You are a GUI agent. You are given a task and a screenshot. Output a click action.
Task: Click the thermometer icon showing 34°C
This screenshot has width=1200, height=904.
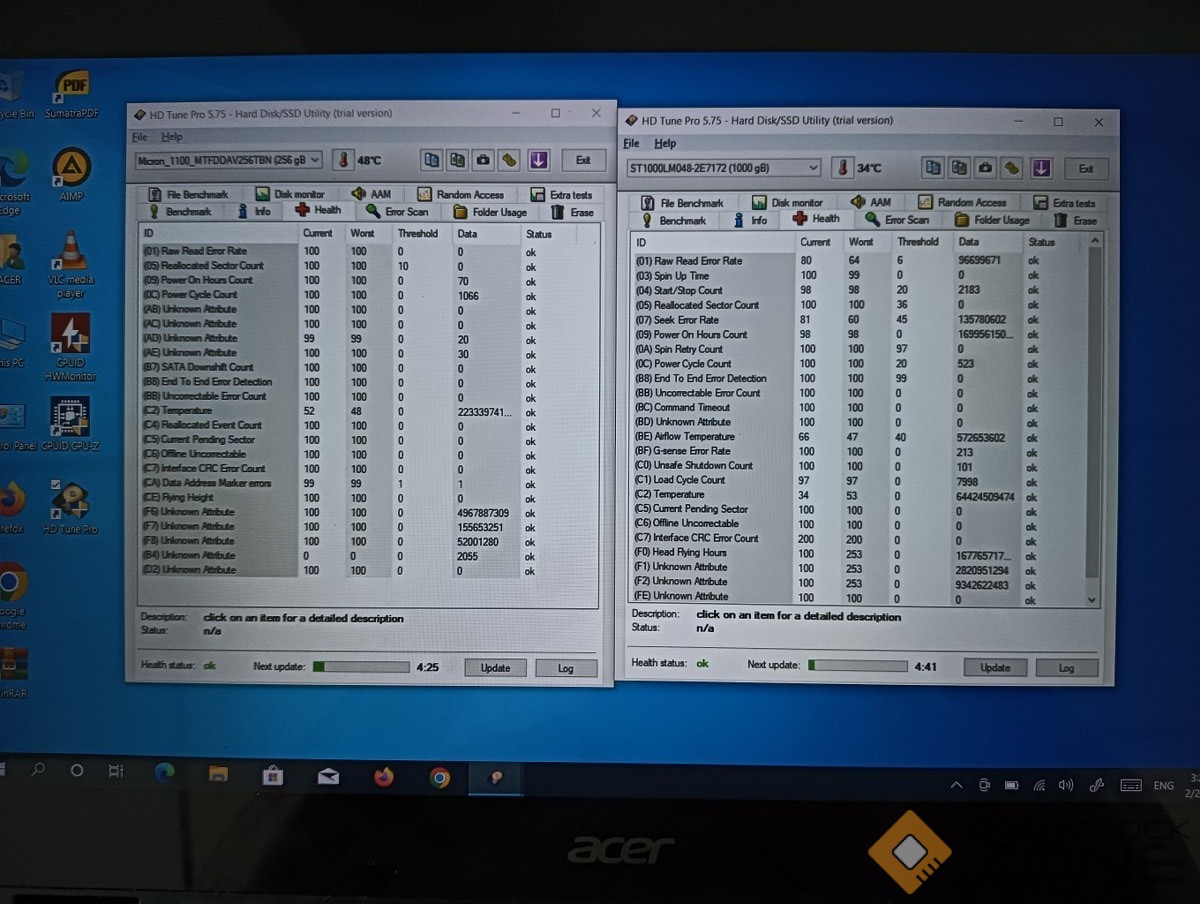[842, 168]
